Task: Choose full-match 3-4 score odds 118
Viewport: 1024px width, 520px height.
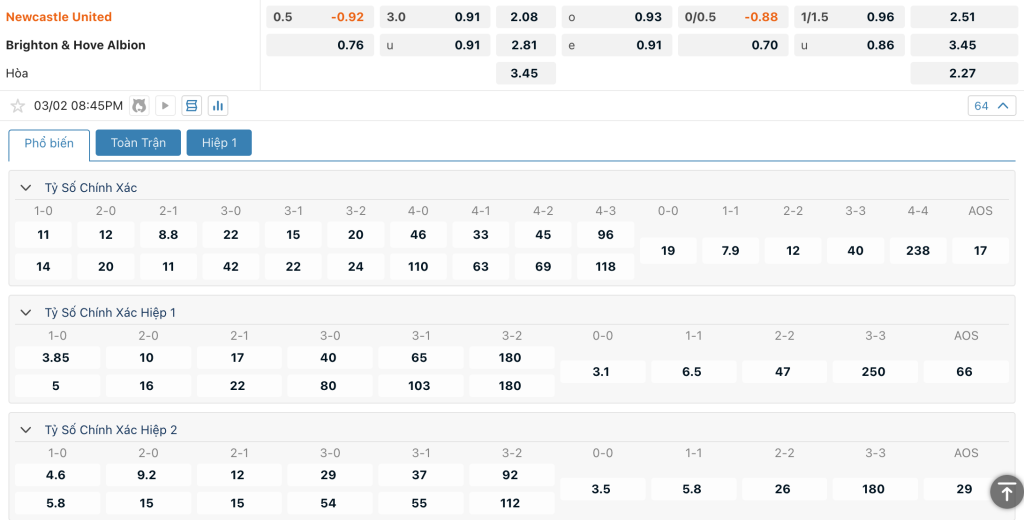Action: pos(605,267)
